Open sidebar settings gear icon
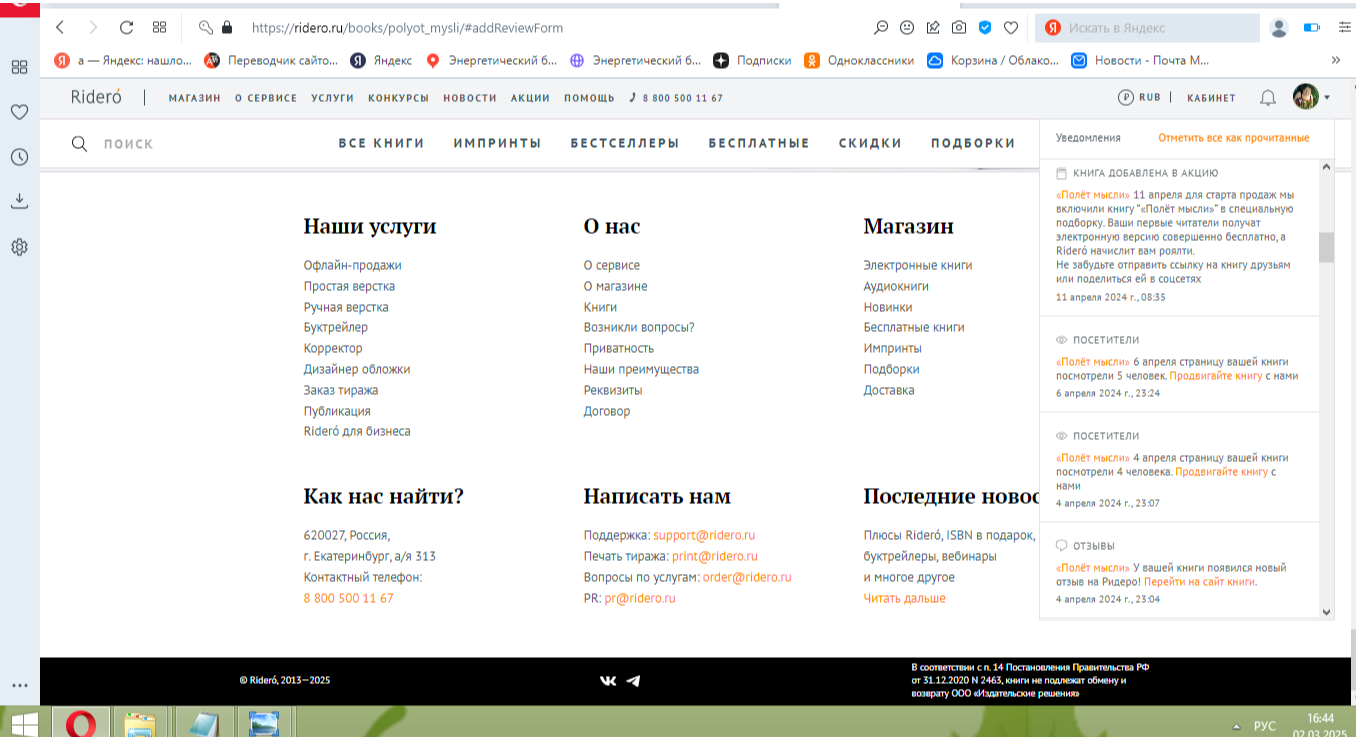 pyautogui.click(x=19, y=247)
